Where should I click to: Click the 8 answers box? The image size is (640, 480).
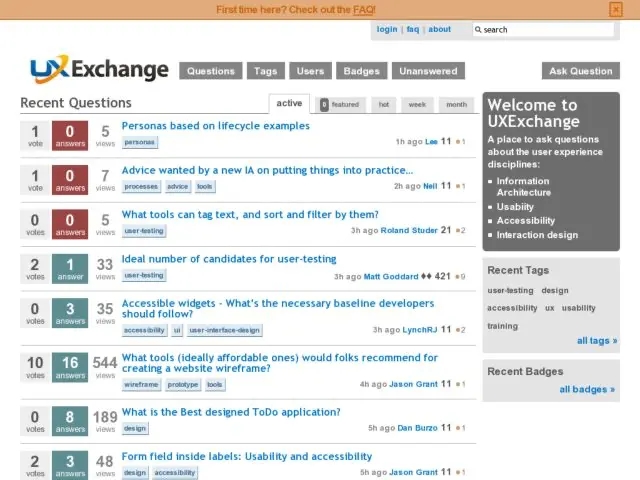point(70,421)
